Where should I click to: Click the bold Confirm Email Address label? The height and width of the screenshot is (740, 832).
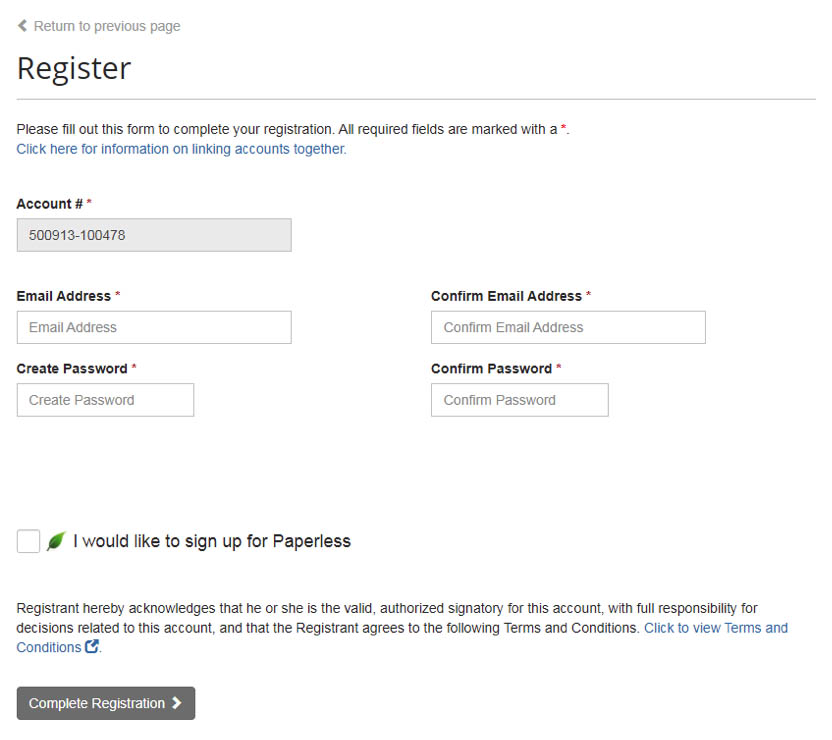[x=506, y=296]
